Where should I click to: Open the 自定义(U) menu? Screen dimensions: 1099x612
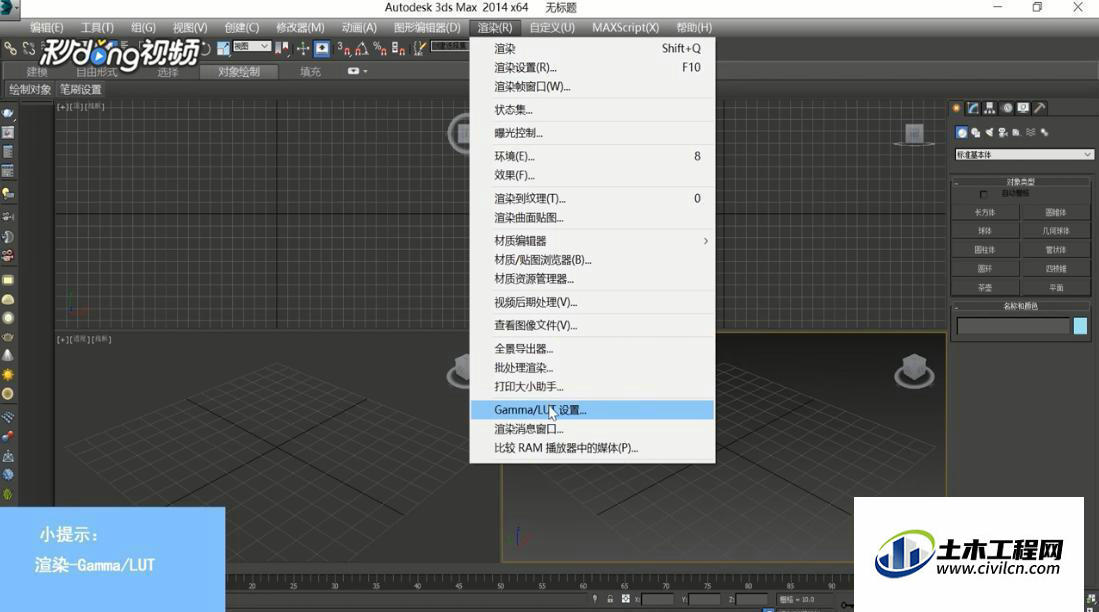point(552,27)
